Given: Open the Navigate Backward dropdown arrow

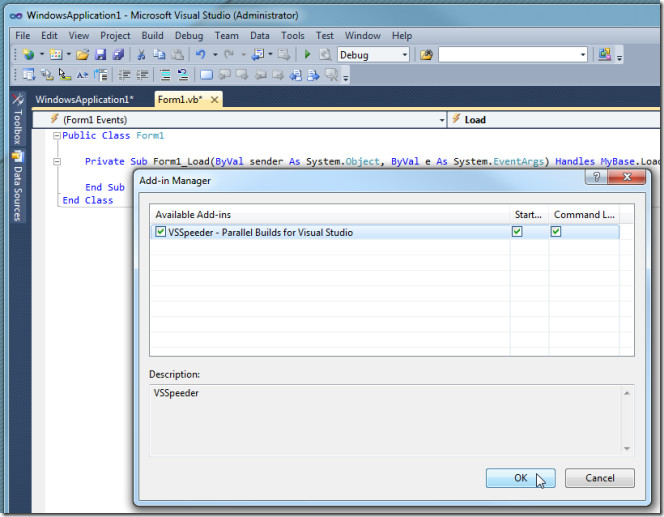Looking at the screenshot, I should 270,54.
